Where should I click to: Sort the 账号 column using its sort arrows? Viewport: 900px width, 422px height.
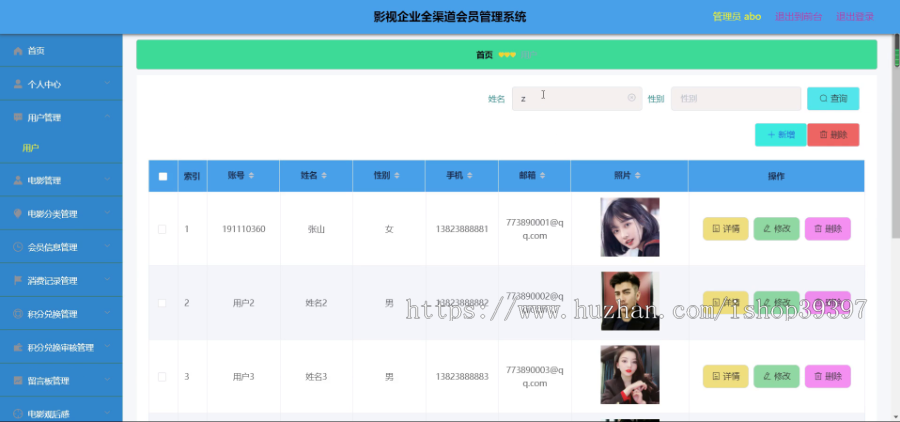pos(251,176)
